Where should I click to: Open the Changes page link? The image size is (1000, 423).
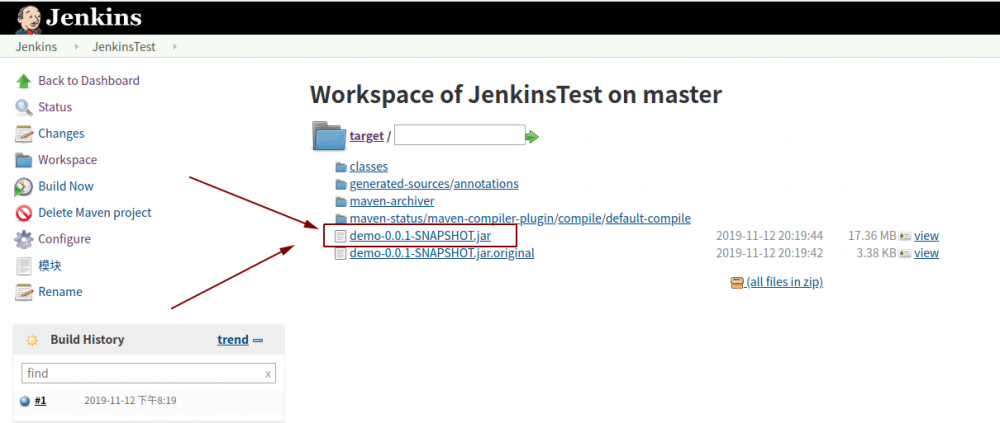click(61, 134)
